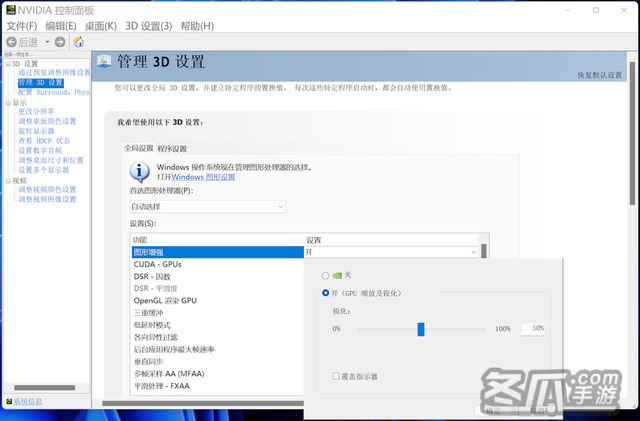Screen dimensions: 640x421
Task: Open the back history dropdown arrow
Action: coord(47,42)
